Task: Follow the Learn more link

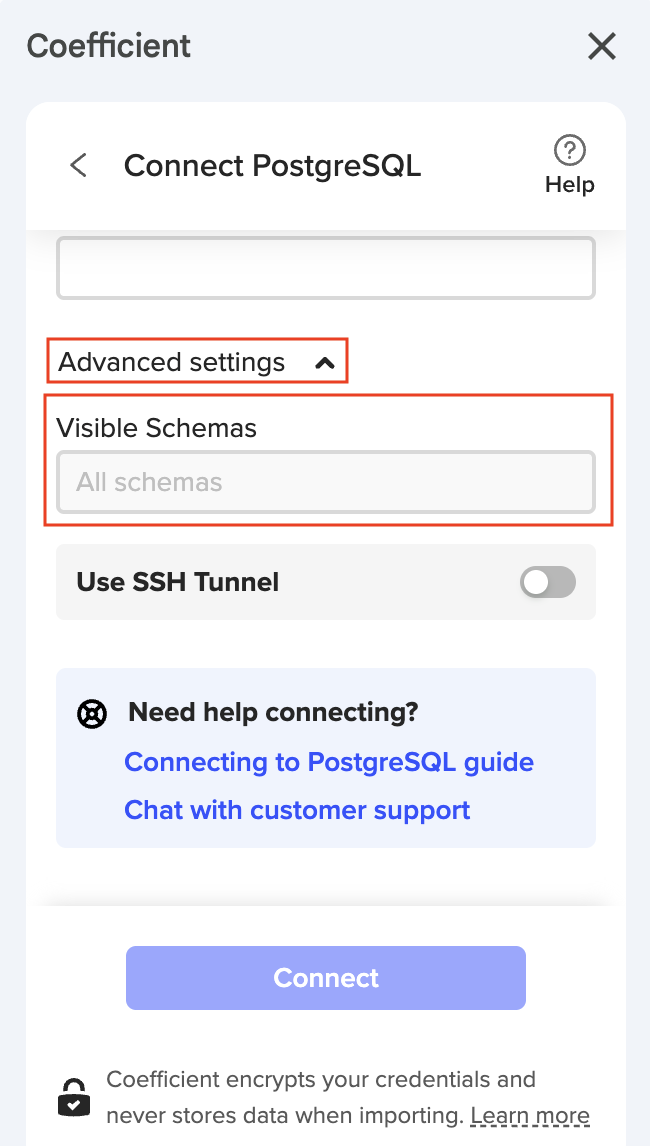Action: (x=530, y=1115)
